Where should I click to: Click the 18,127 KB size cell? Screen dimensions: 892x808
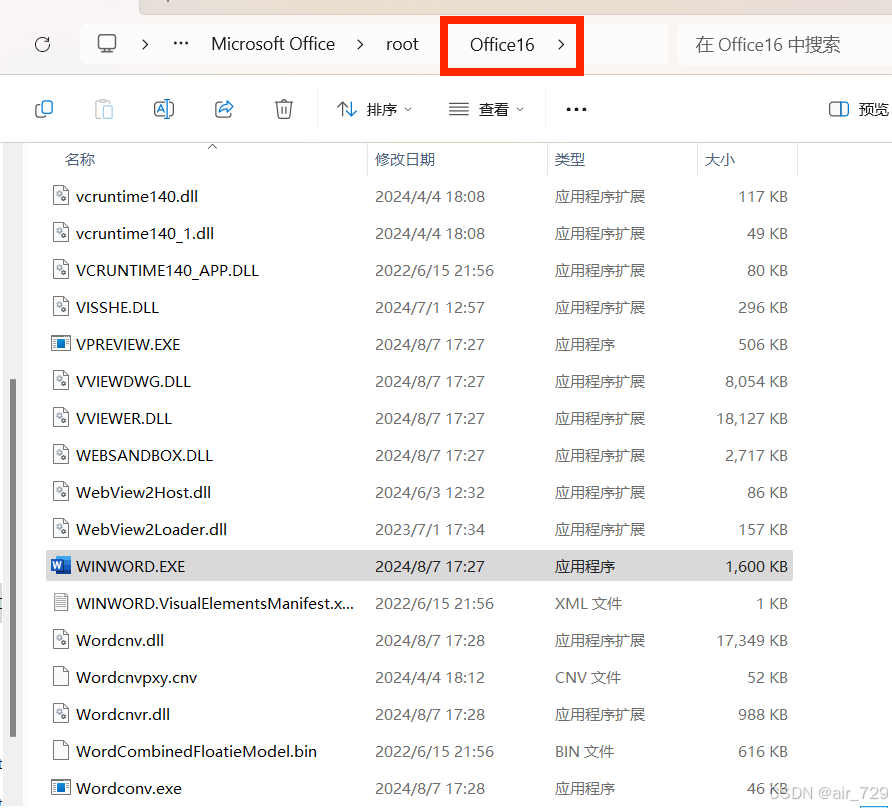[x=751, y=418]
